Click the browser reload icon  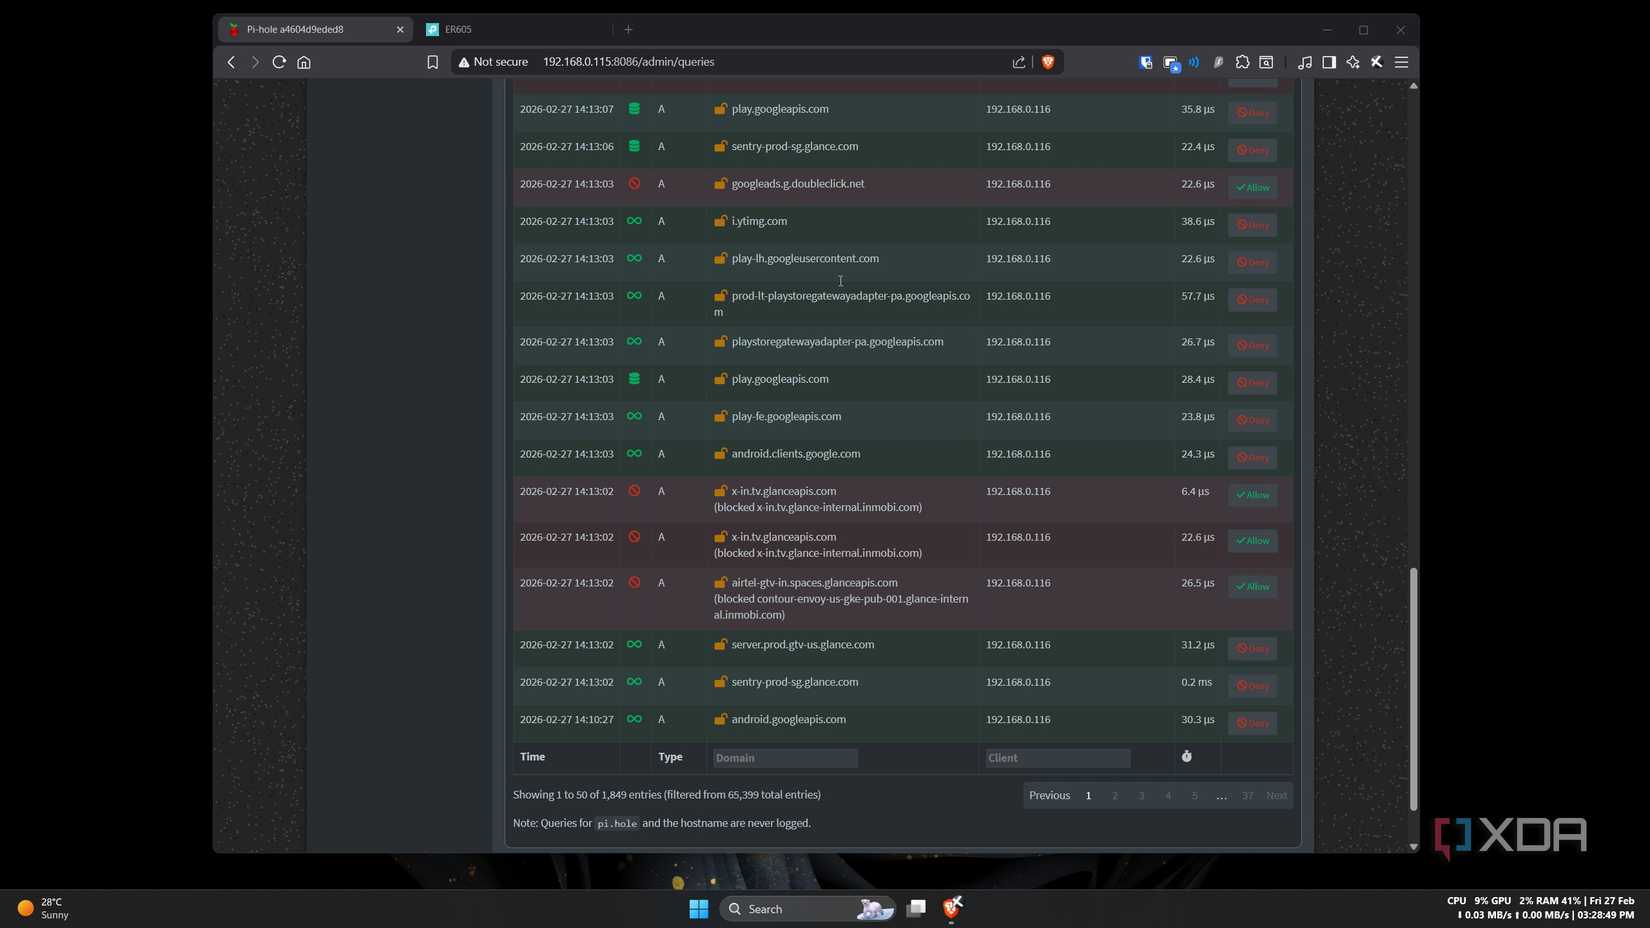pyautogui.click(x=279, y=62)
